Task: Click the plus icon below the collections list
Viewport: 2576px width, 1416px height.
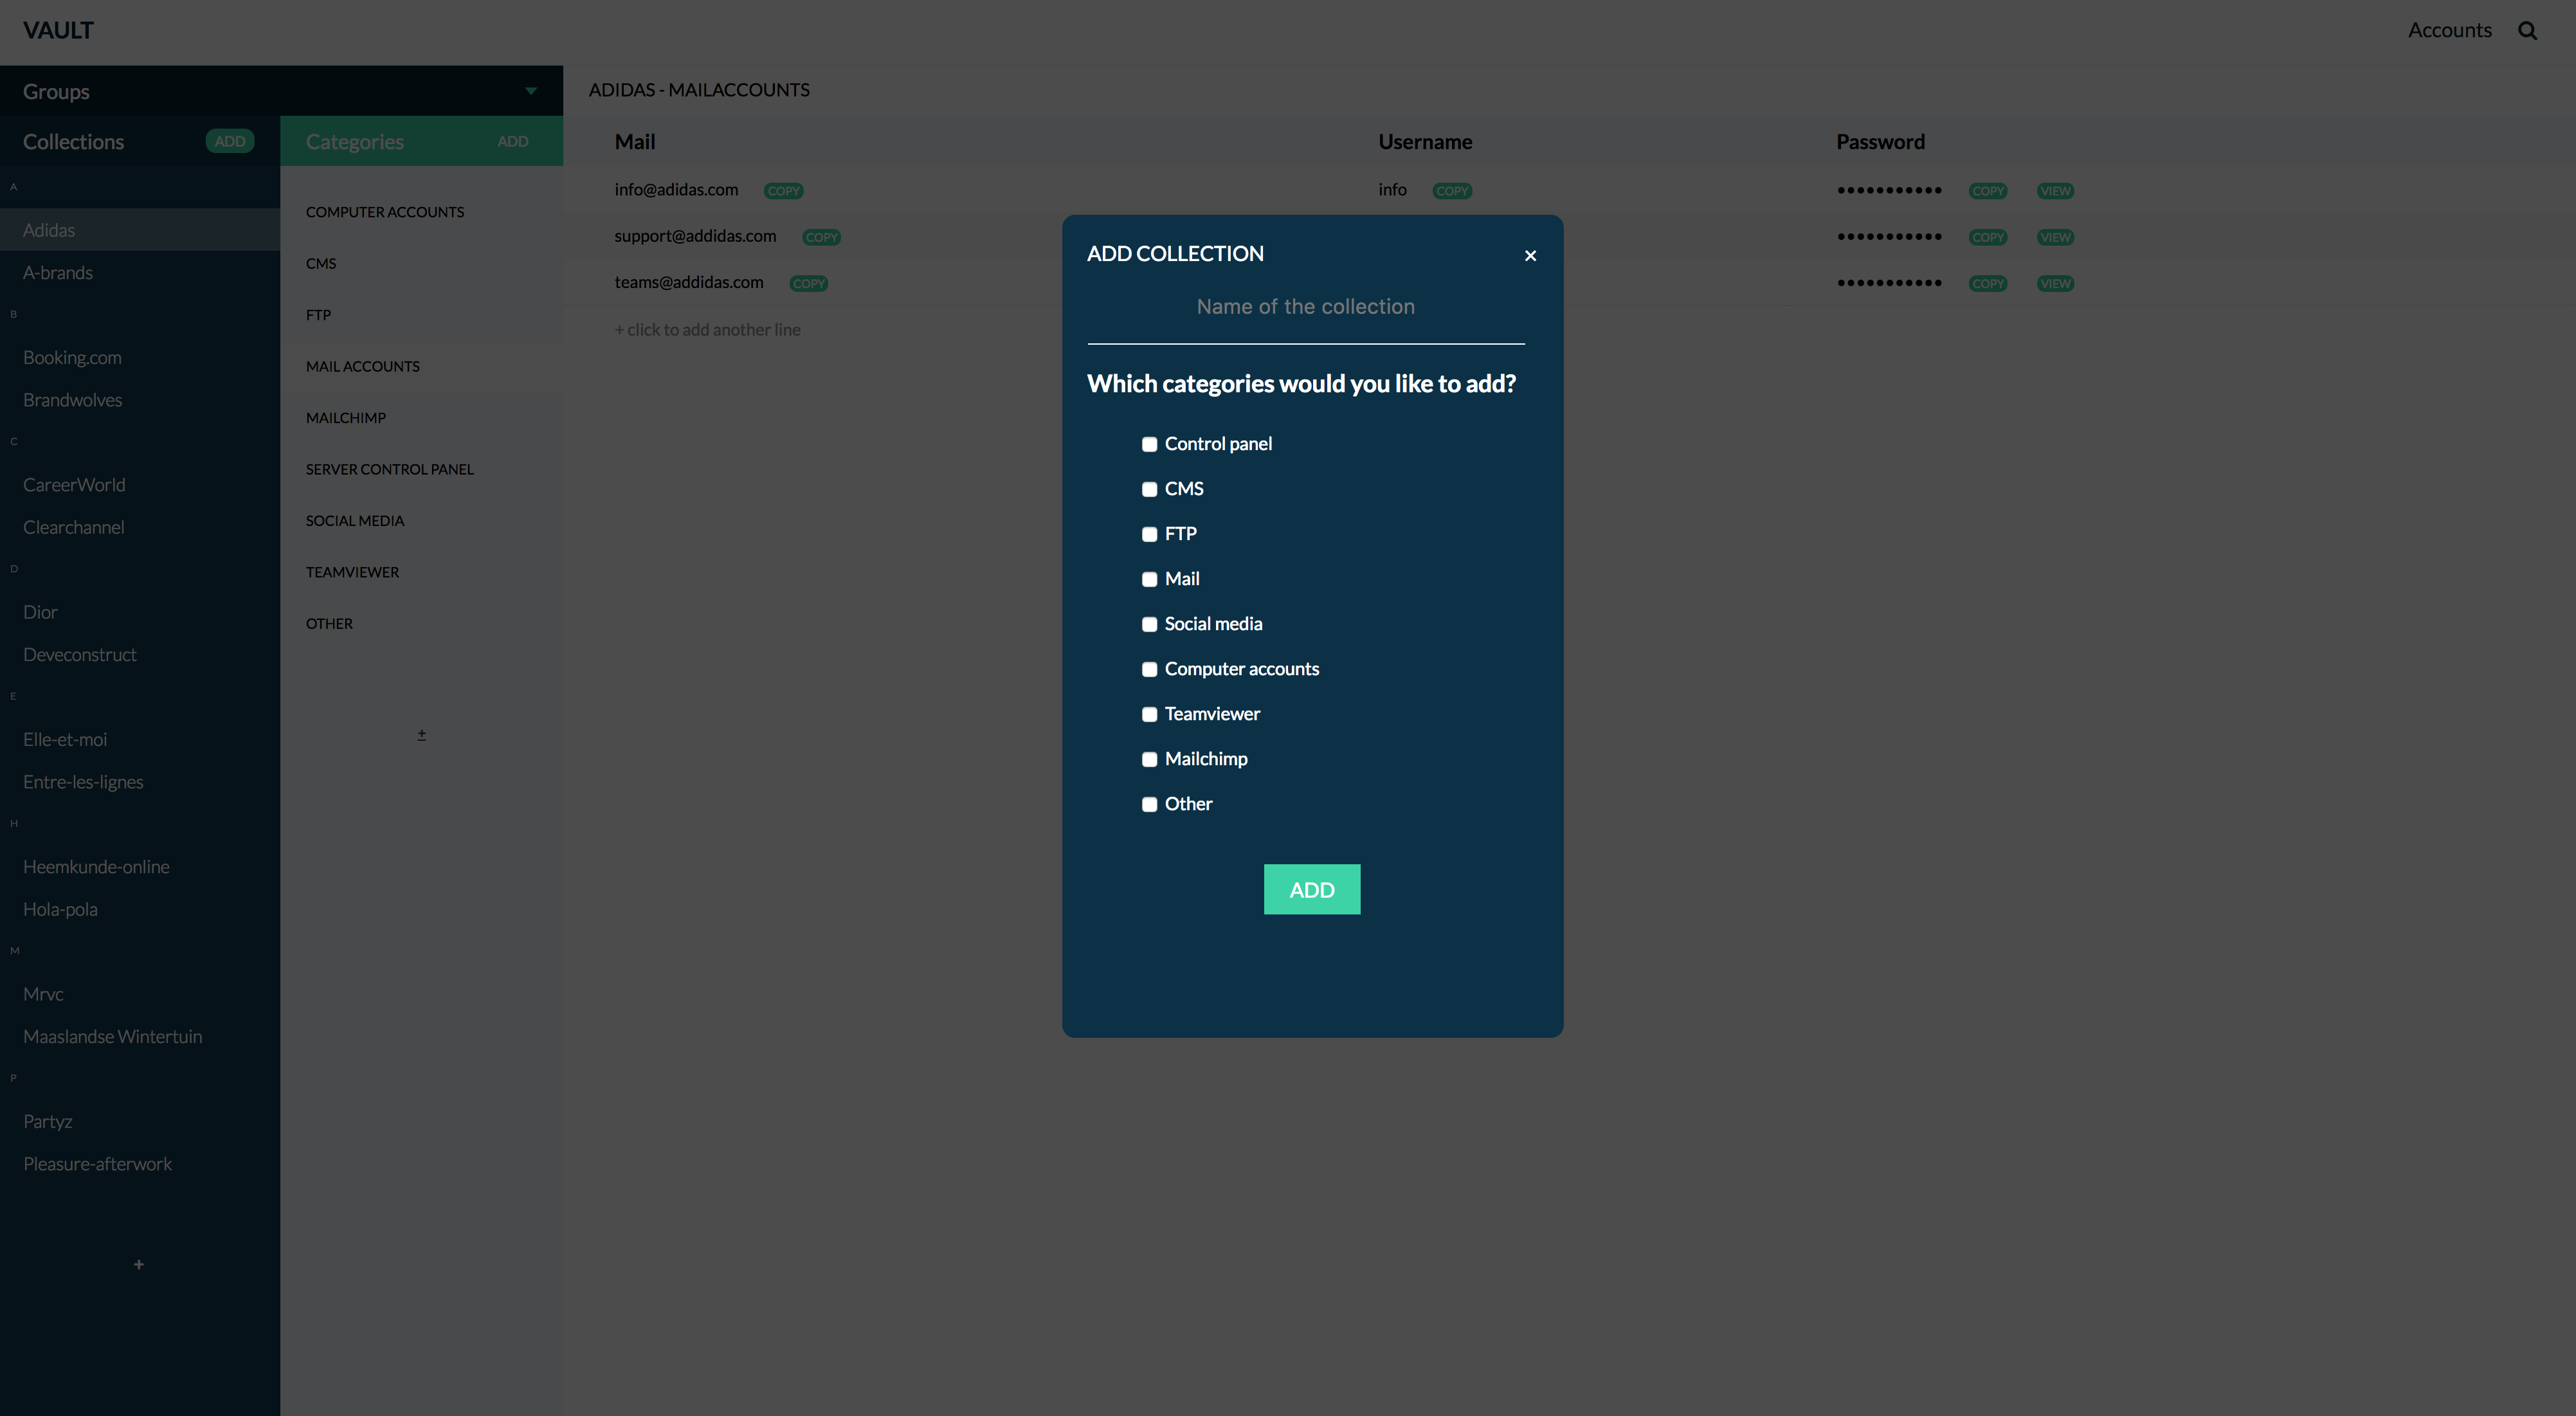Action: point(139,1264)
